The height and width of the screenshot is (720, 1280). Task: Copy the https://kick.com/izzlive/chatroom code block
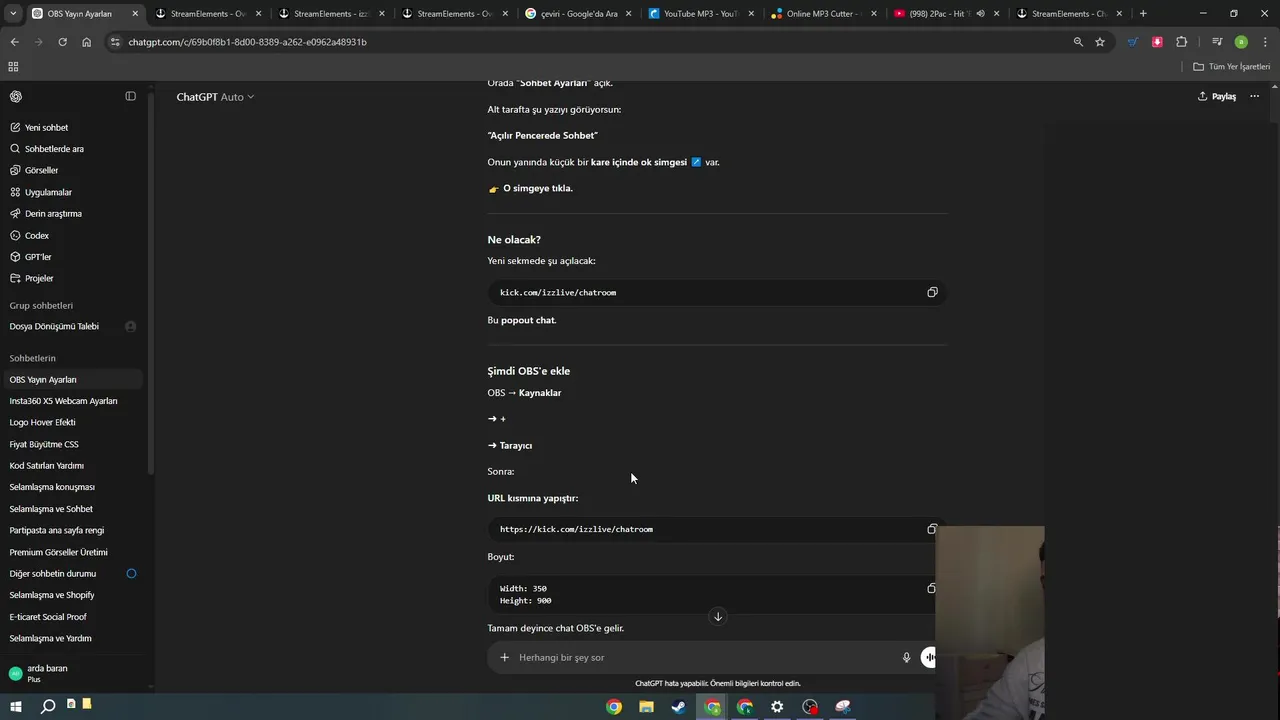pyautogui.click(x=932, y=529)
